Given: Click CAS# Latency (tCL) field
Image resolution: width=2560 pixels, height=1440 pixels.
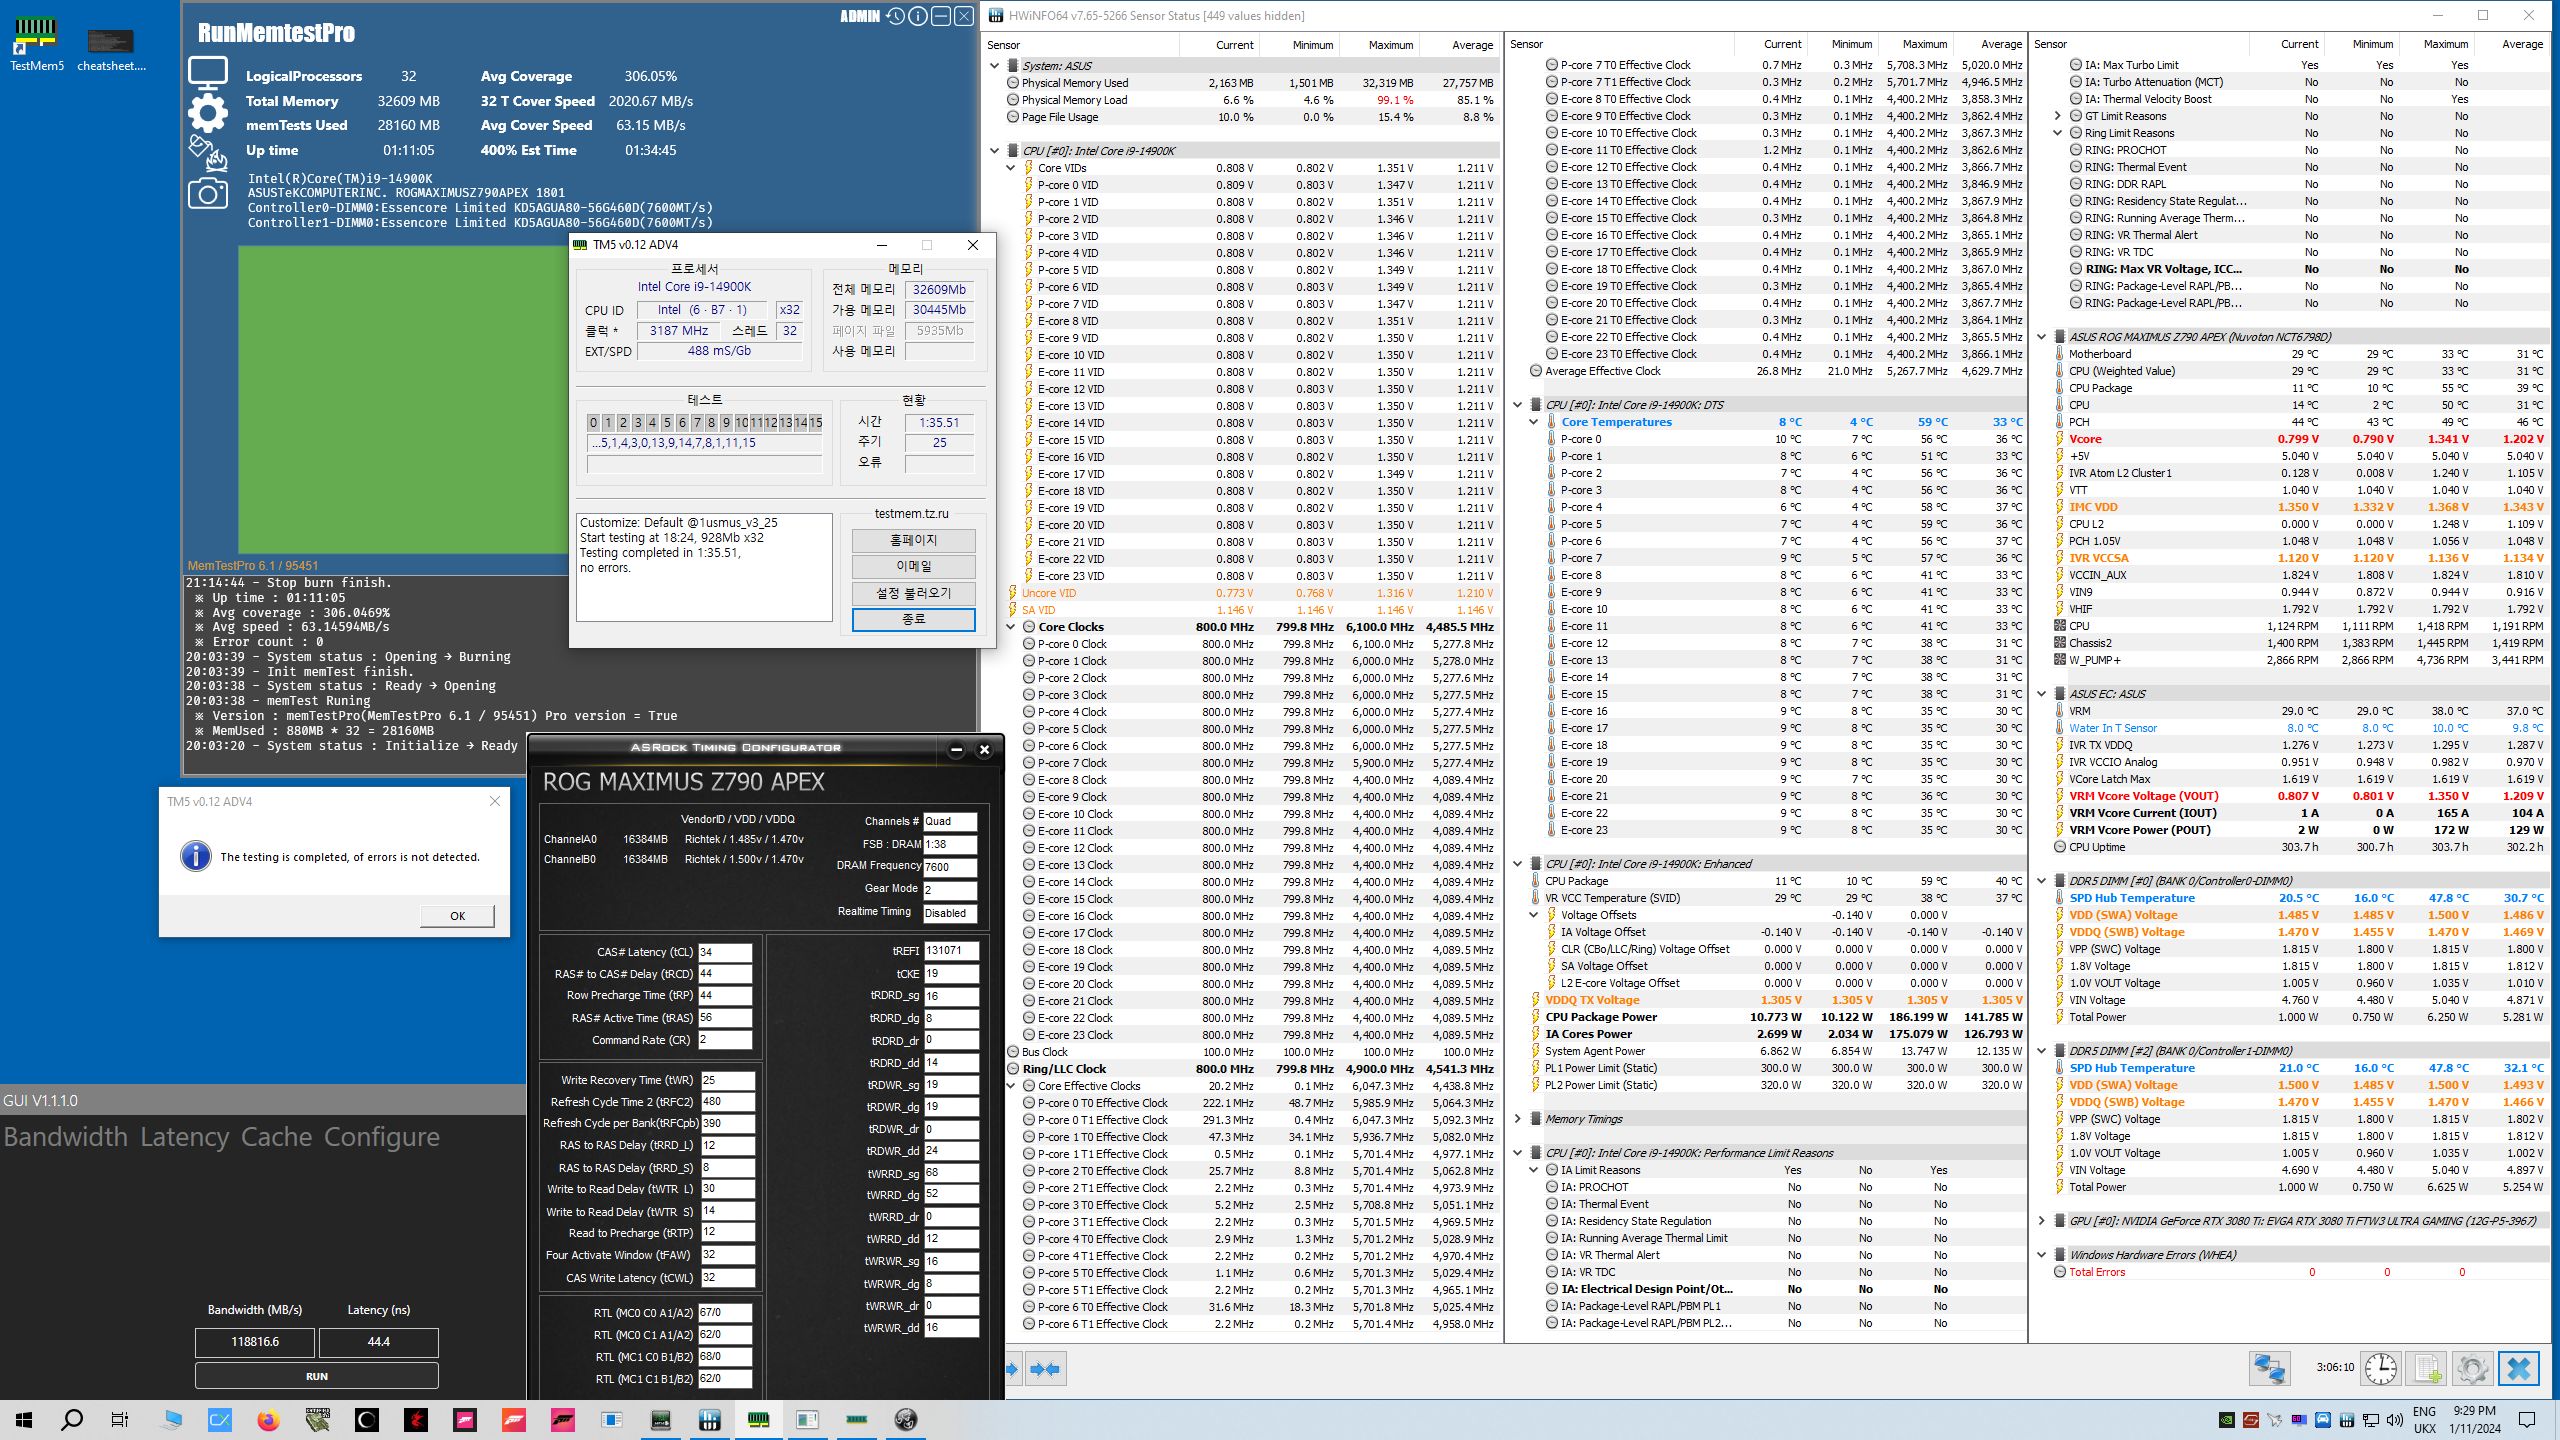Looking at the screenshot, I should (x=724, y=952).
